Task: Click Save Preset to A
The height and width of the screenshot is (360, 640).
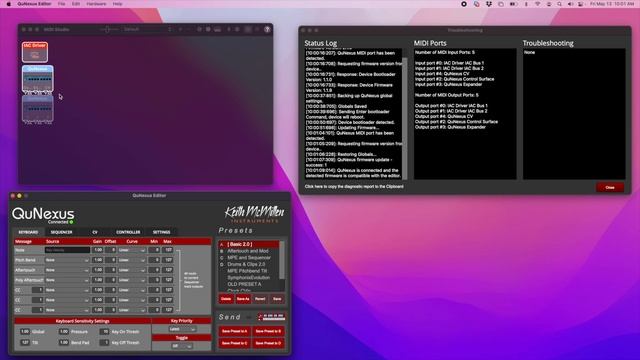Action: coord(235,331)
